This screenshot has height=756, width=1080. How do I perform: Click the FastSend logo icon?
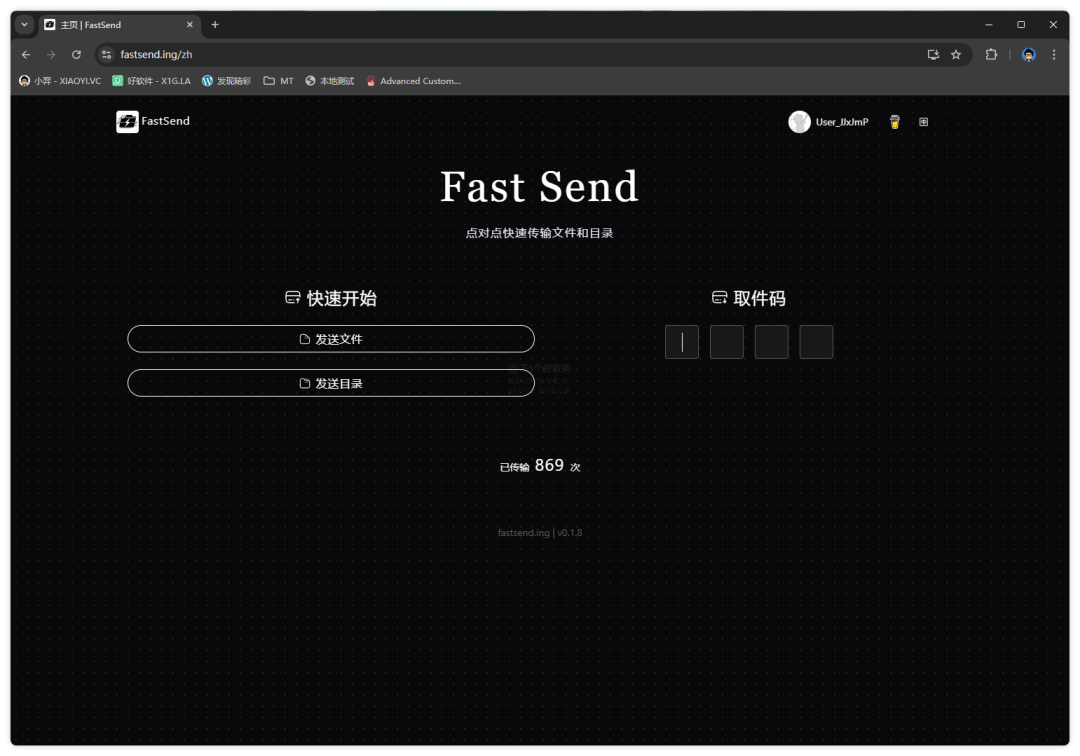[125, 121]
